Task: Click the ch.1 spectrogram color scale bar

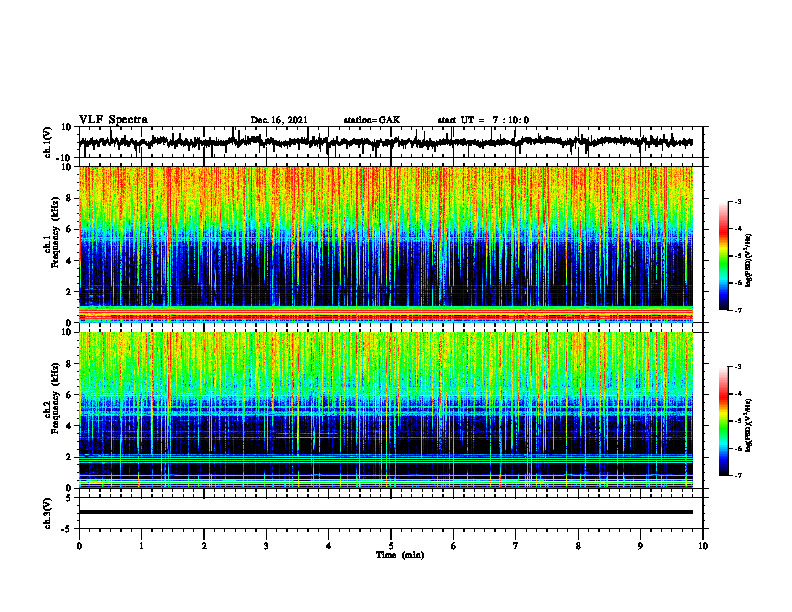Action: [x=723, y=256]
